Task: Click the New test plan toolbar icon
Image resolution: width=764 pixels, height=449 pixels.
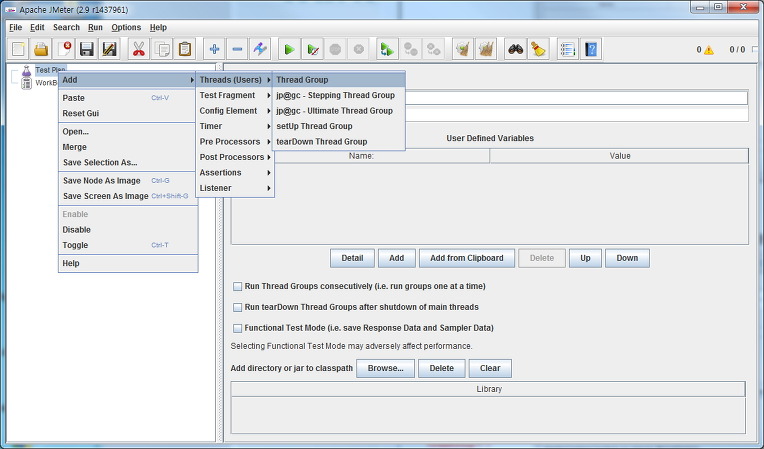Action: (19, 49)
